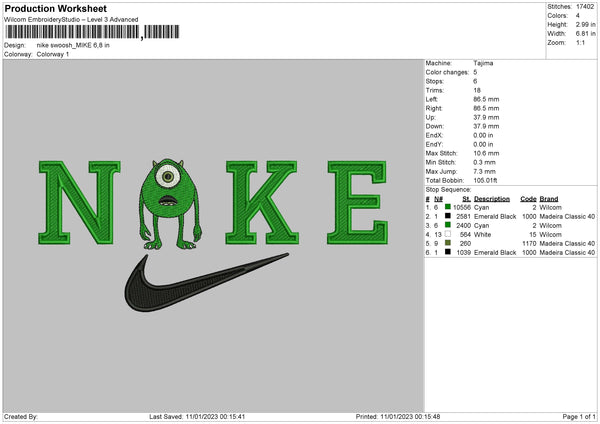Click the 'Colorway 1' value
This screenshot has height=424, width=600.
point(53,54)
